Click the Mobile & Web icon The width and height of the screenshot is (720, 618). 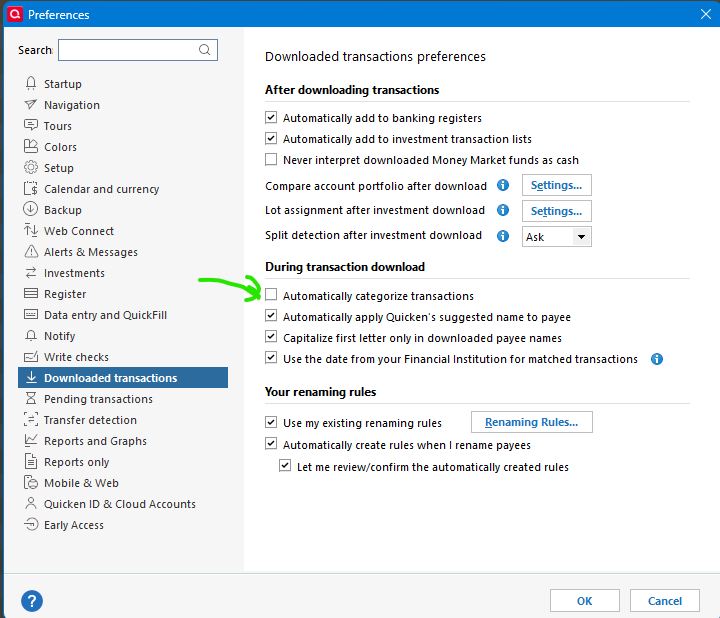[31, 483]
